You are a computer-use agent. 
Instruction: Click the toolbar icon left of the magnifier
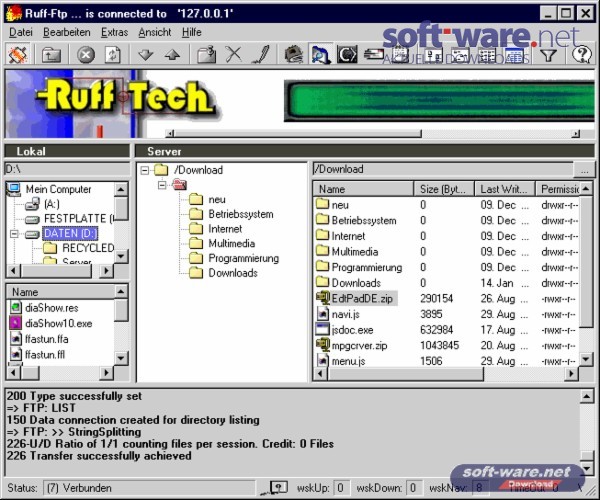pos(294,55)
